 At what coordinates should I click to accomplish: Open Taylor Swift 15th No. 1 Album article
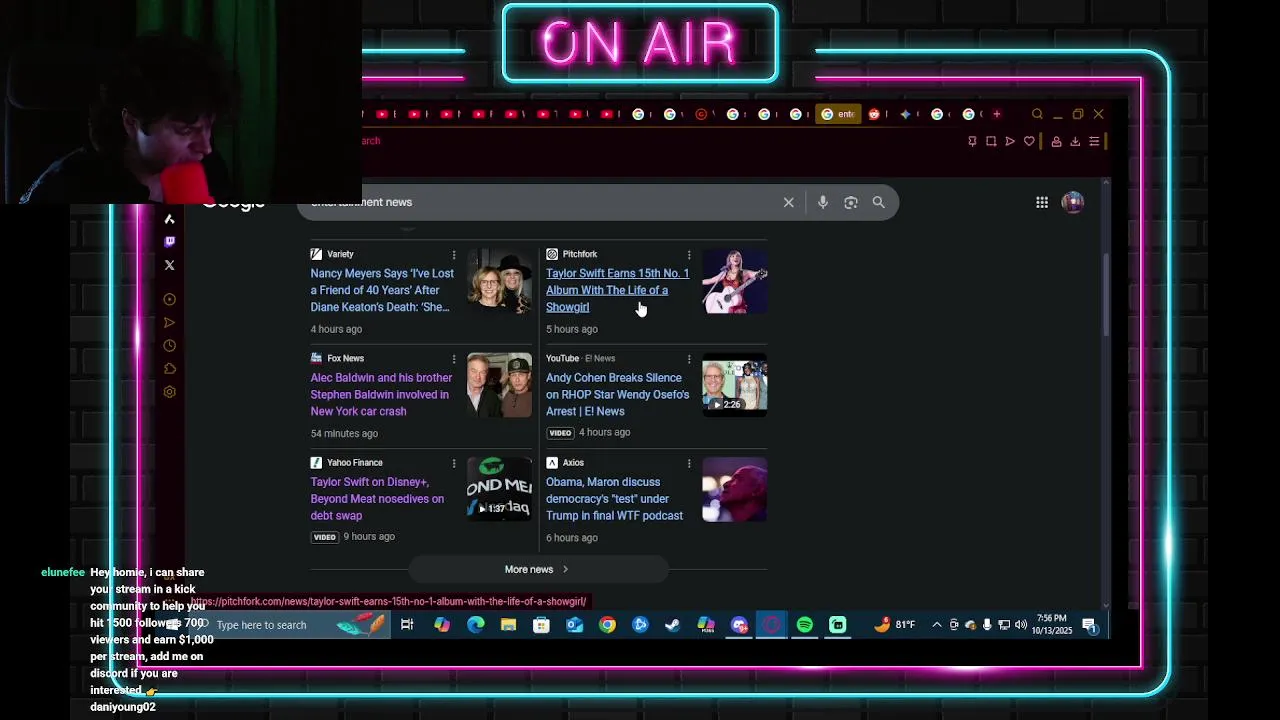(x=617, y=290)
